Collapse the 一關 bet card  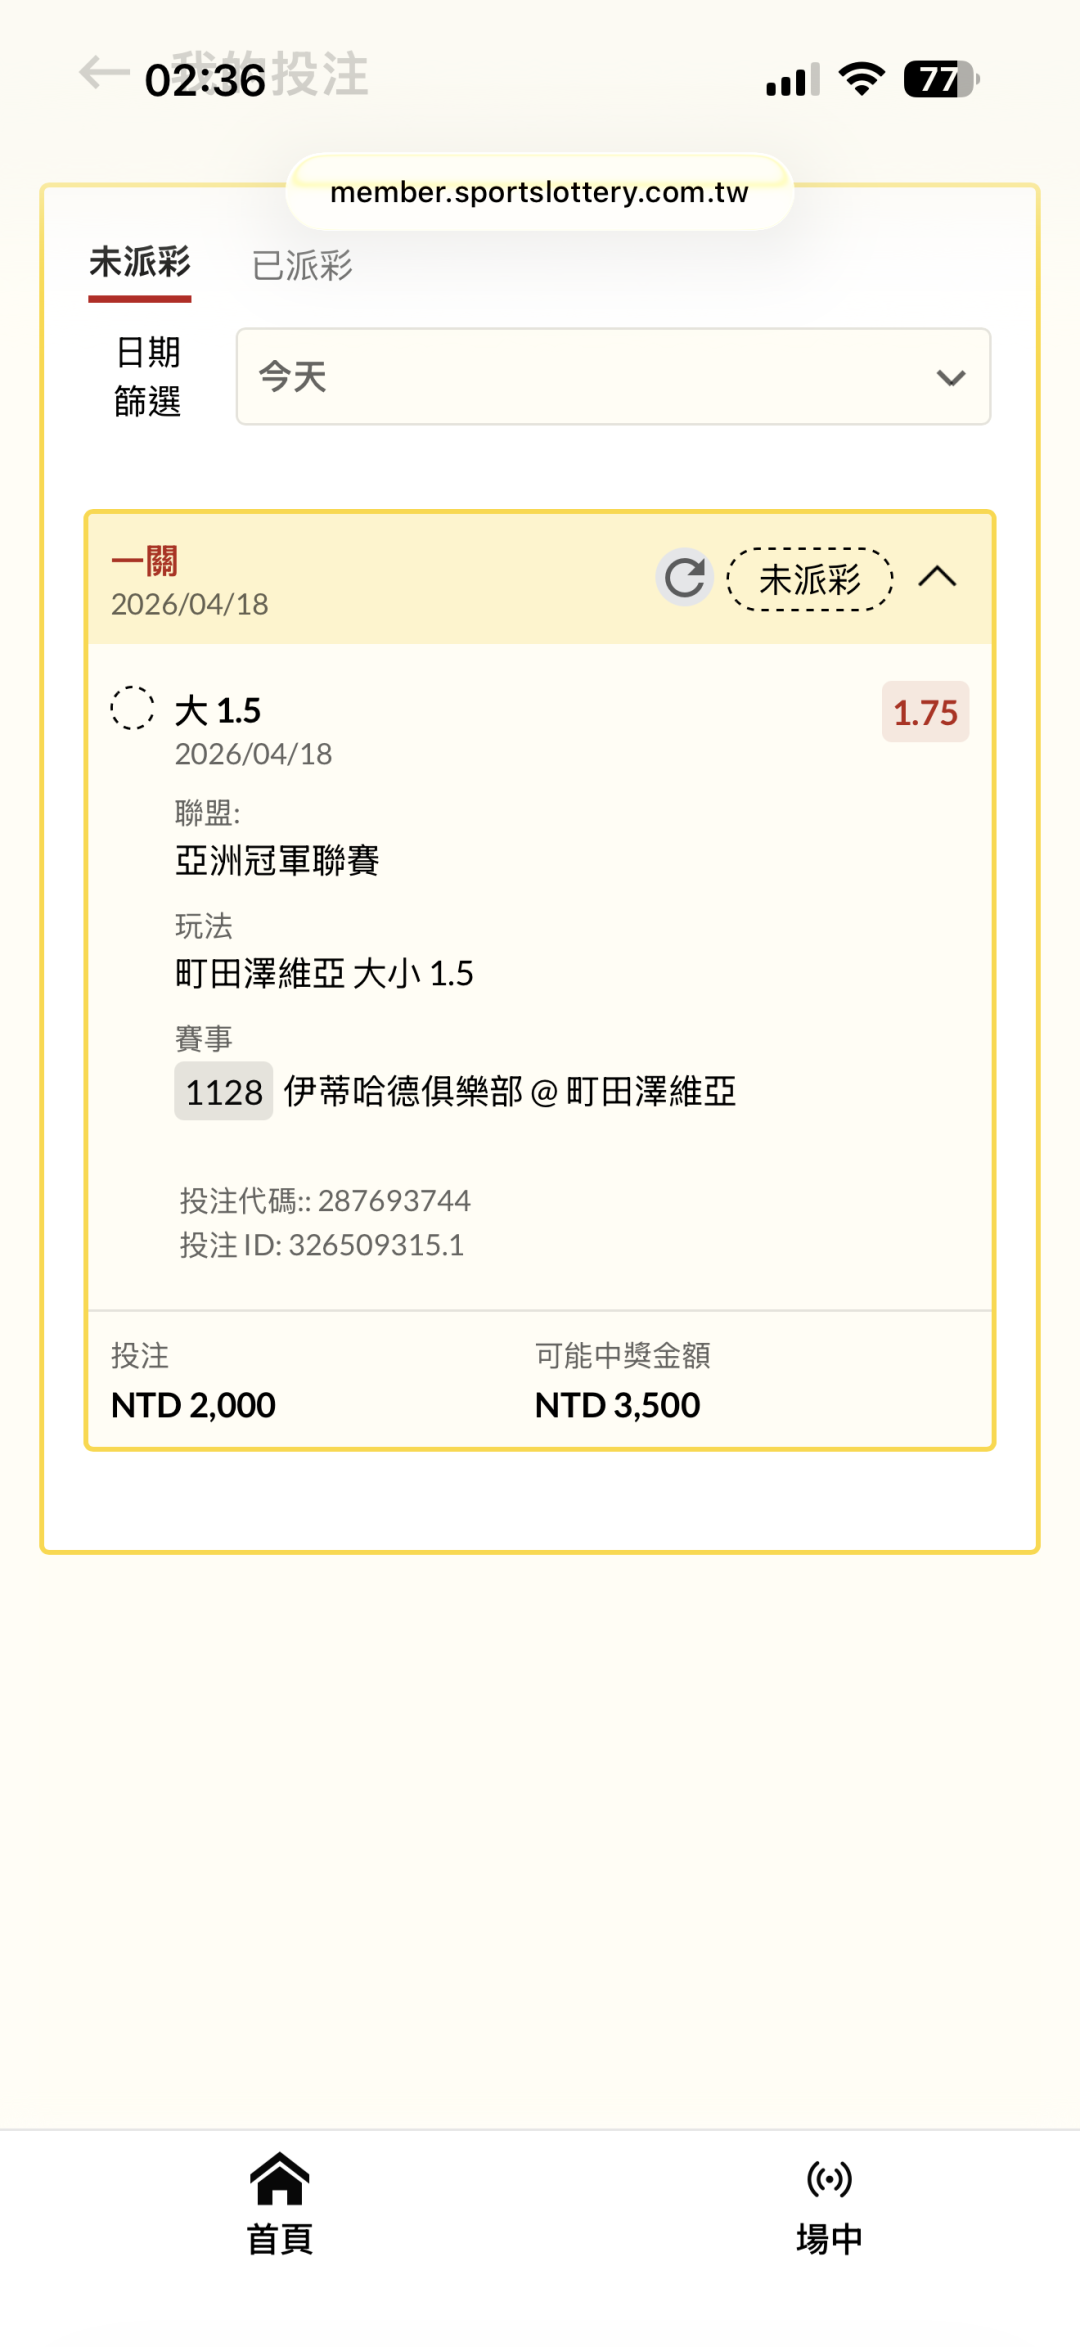coord(937,578)
